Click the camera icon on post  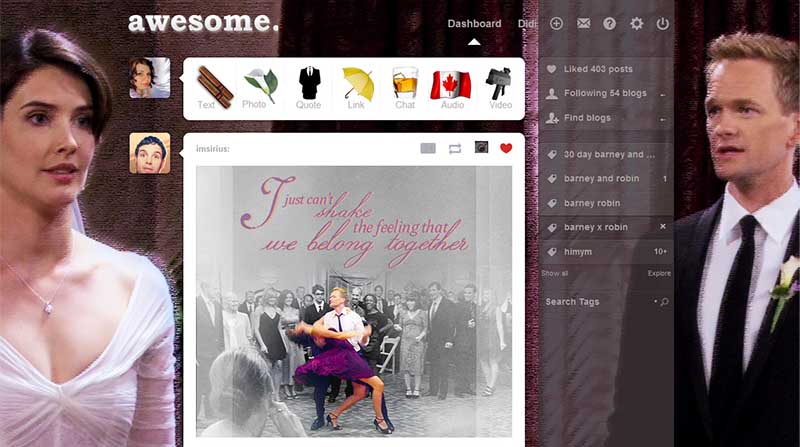481,147
